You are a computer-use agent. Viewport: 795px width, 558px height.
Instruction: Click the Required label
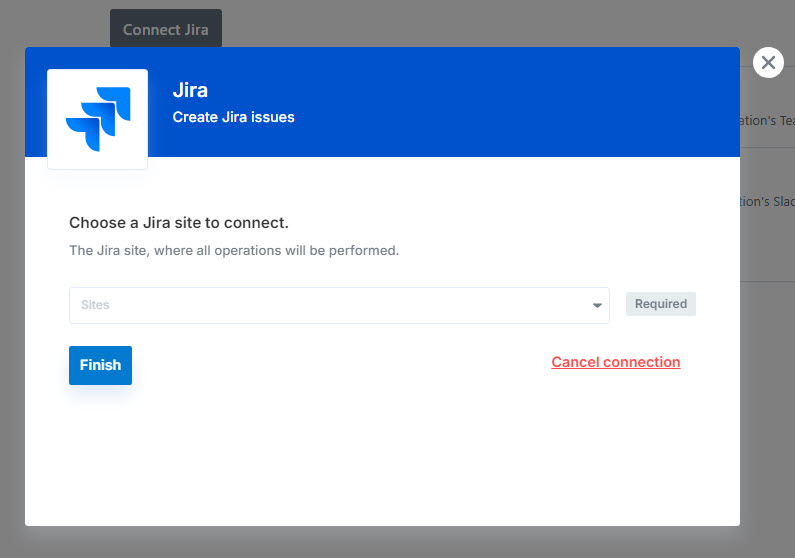661,304
